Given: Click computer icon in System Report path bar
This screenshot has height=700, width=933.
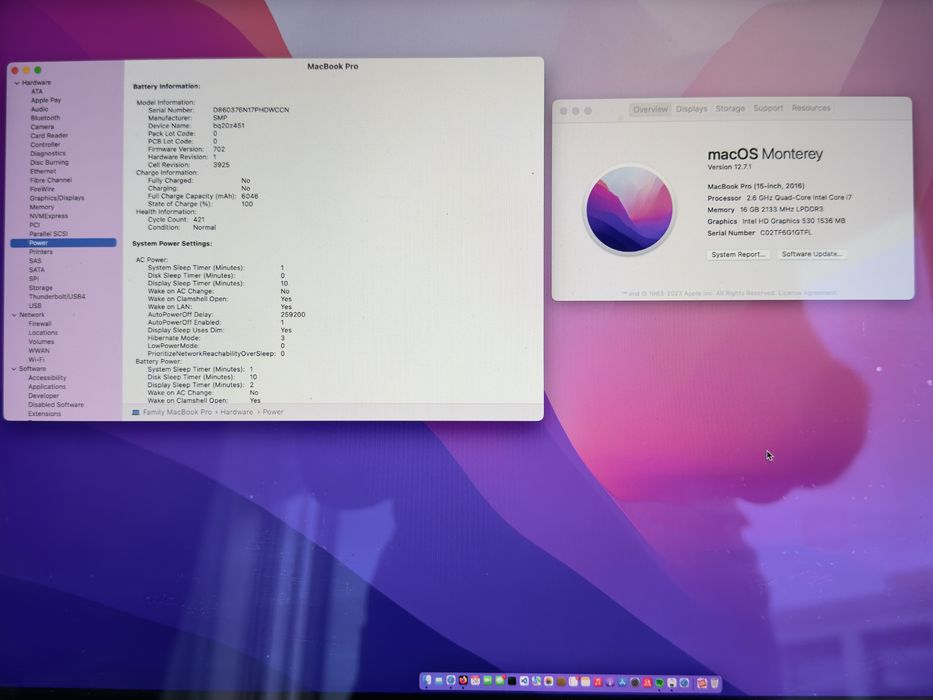Looking at the screenshot, I should 136,412.
